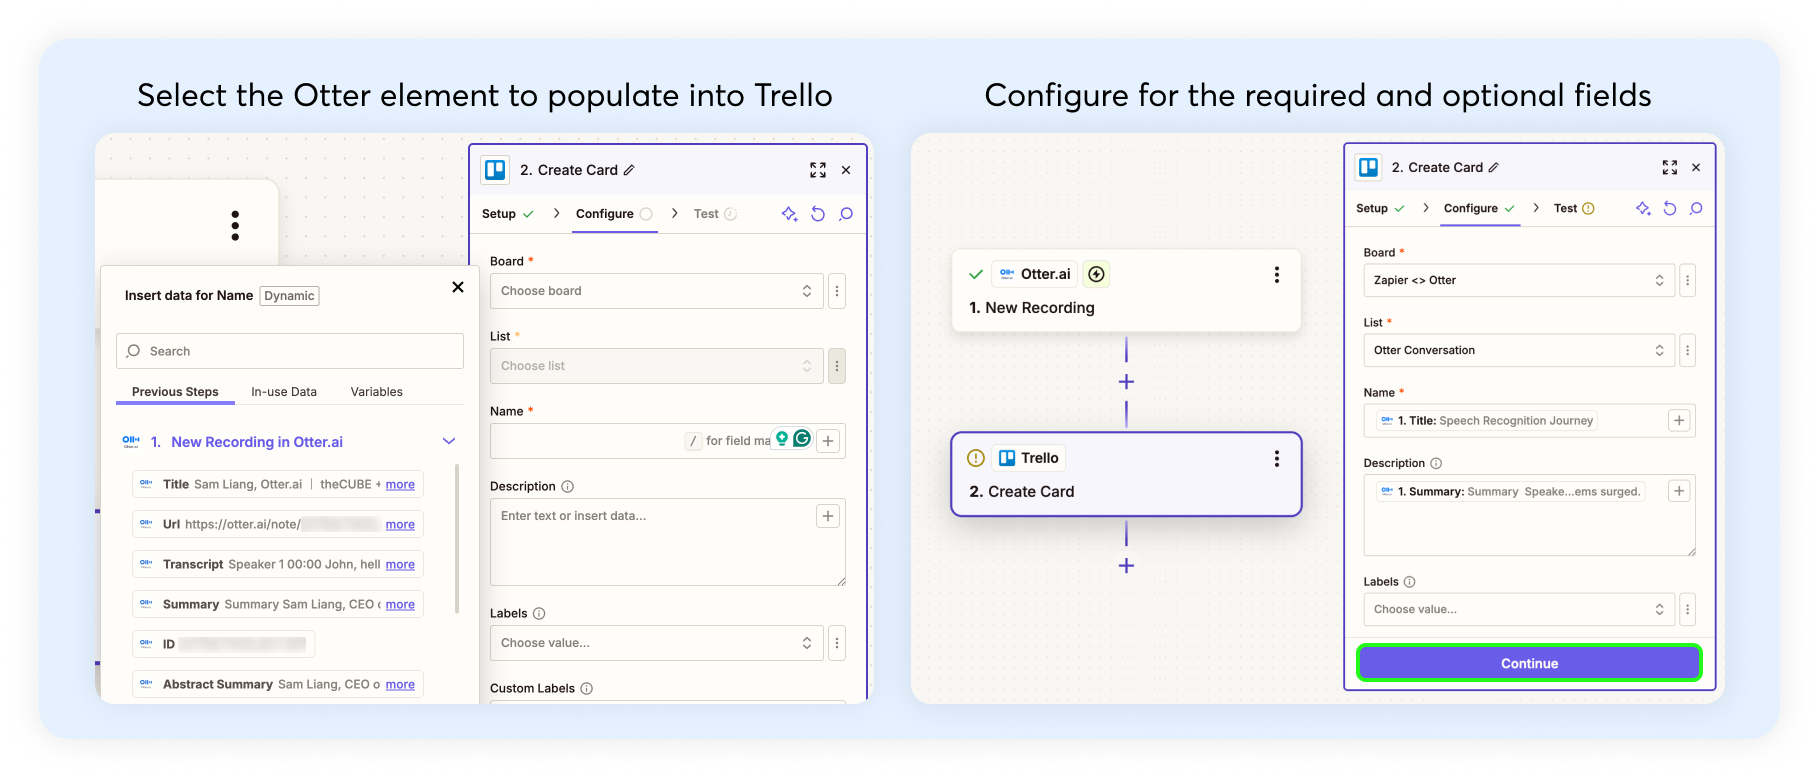Collapse the New Recording in Otter.ai section

[x=449, y=441]
